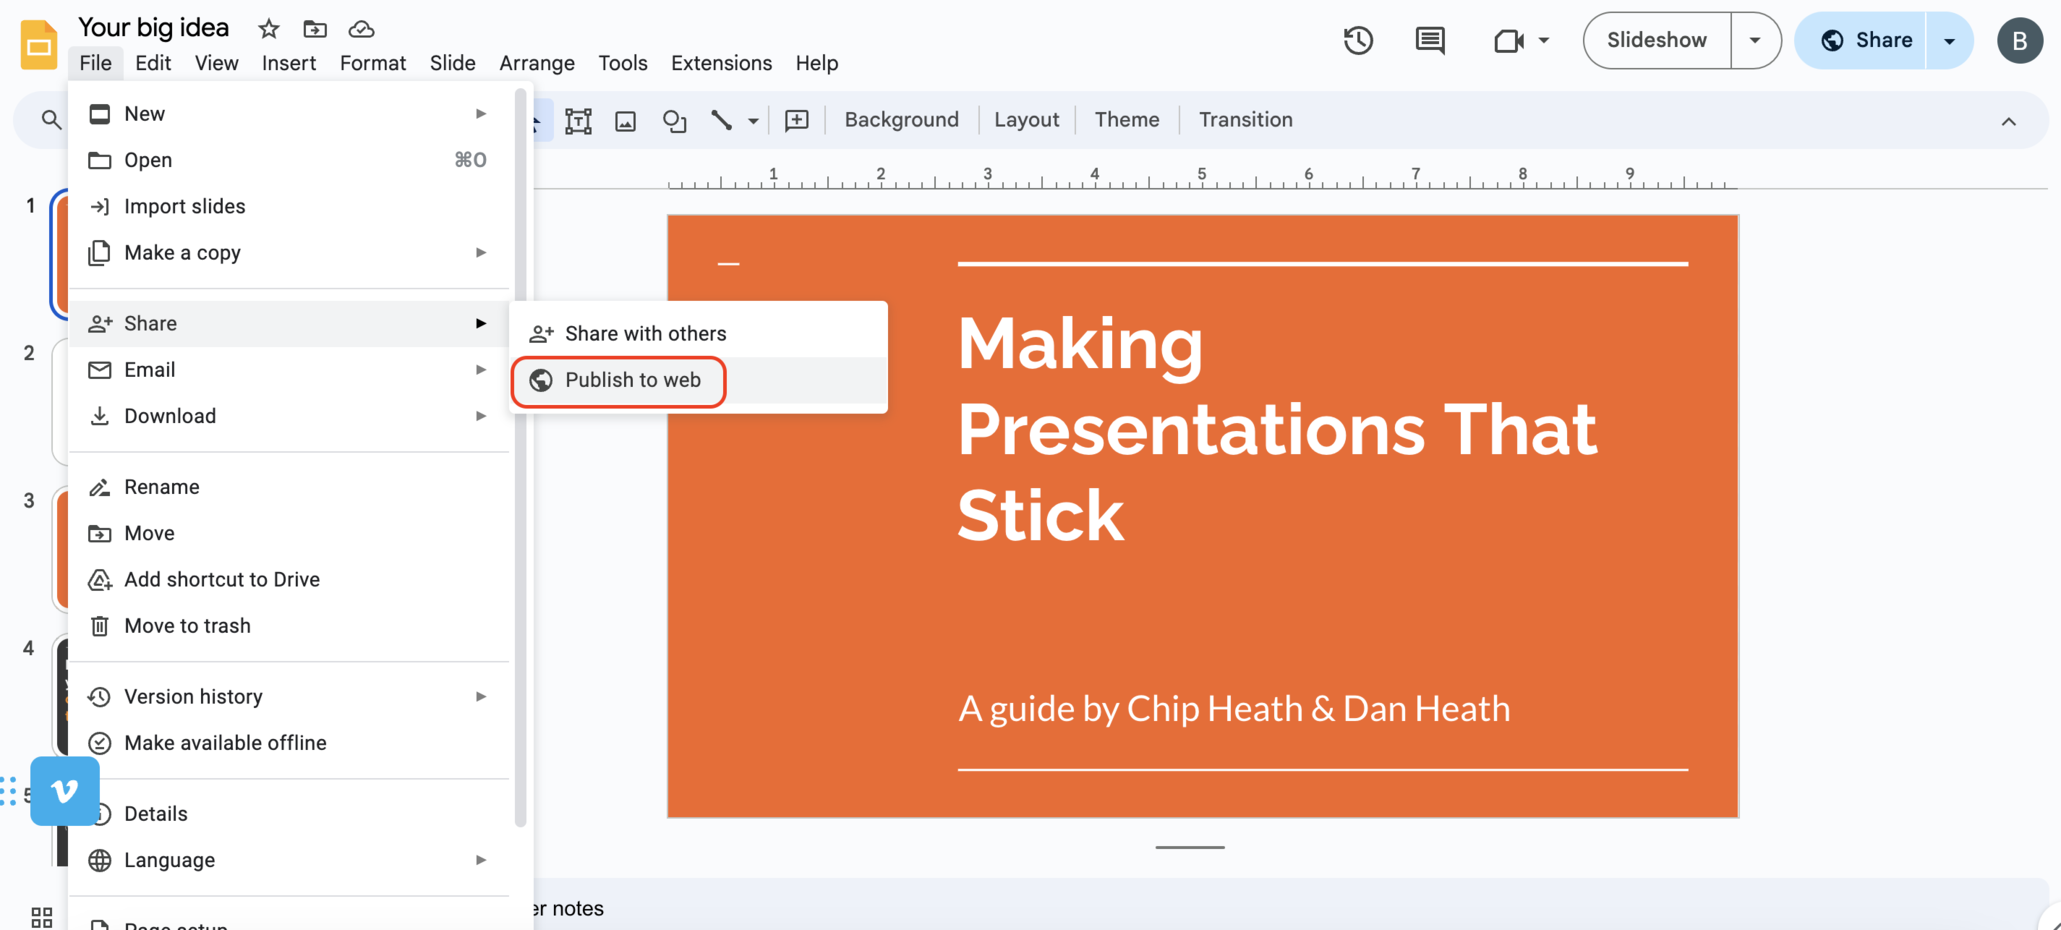The height and width of the screenshot is (930, 2061).
Task: Click the File menu scrollbar
Action: (520, 460)
